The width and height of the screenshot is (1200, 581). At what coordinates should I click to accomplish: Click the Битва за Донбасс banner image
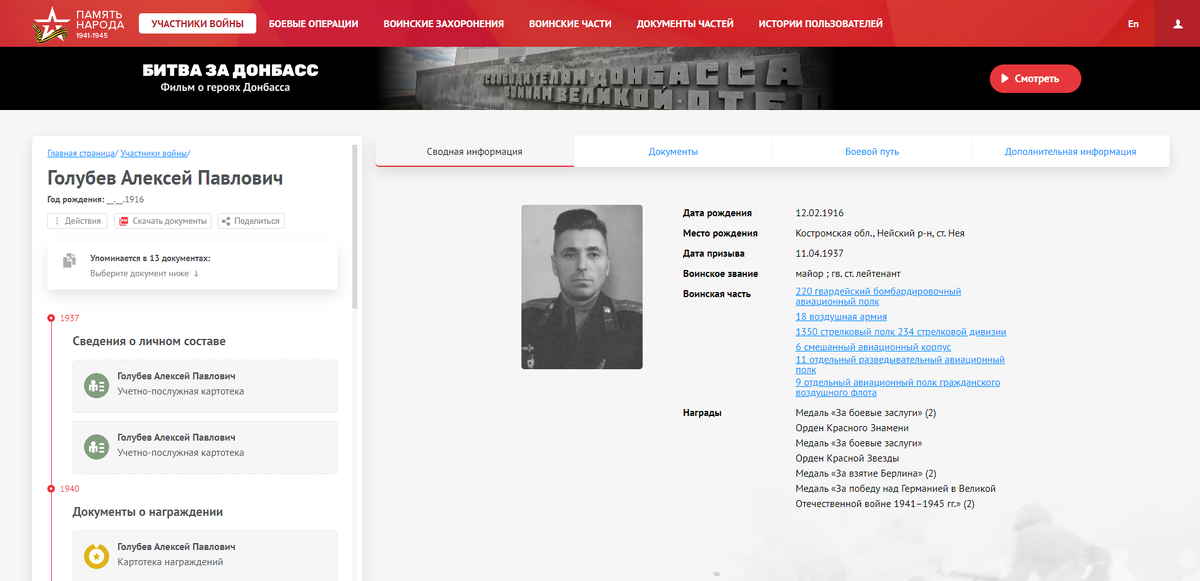tap(610, 79)
